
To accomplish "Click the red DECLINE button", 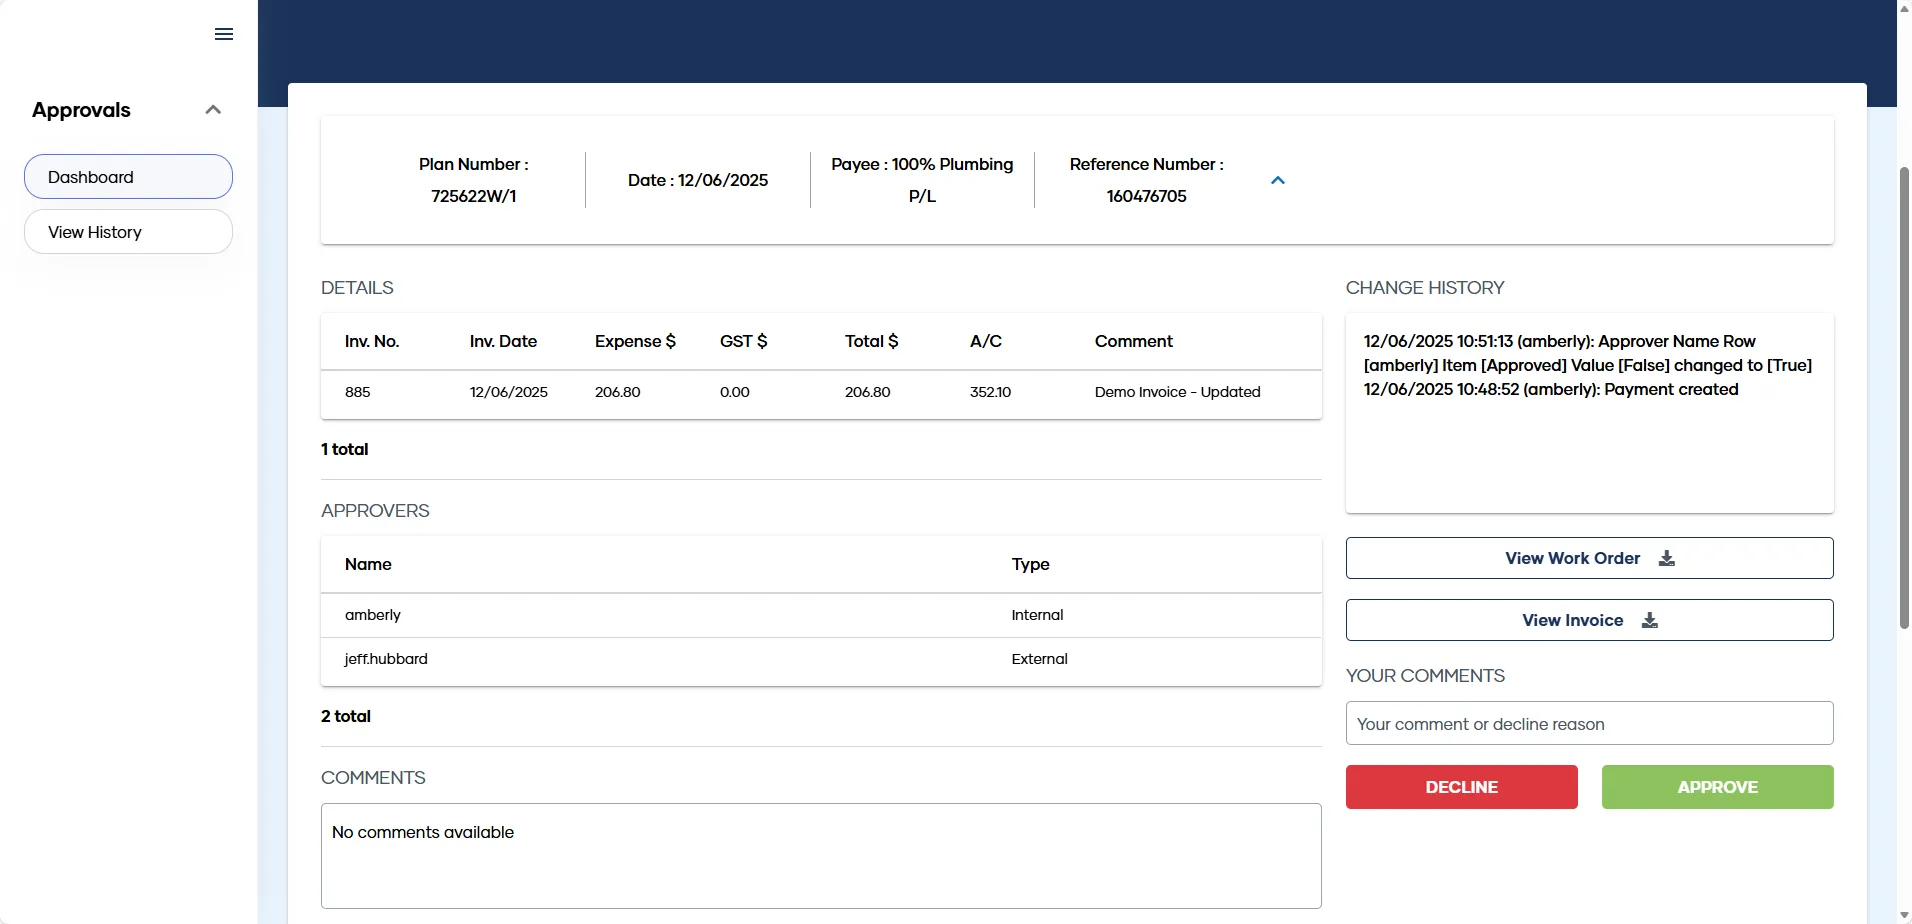I will click(1461, 787).
